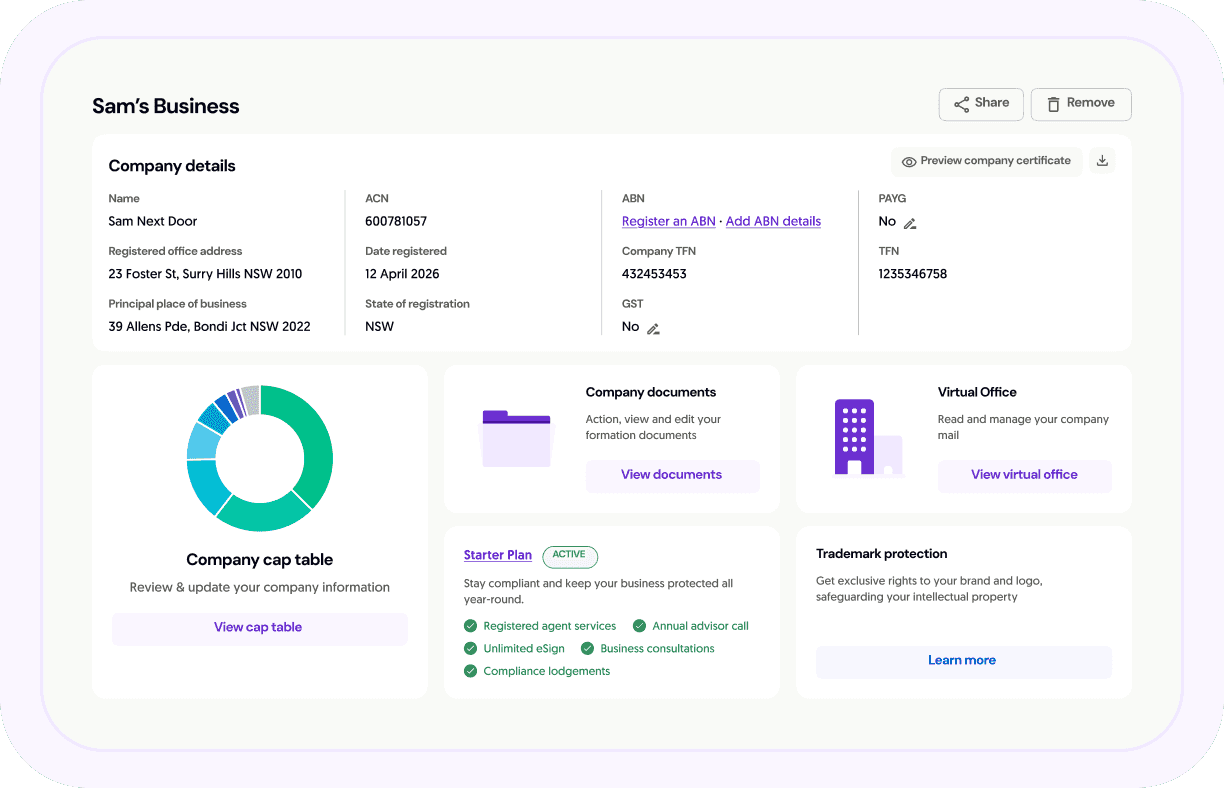Click the download certificate icon
The height and width of the screenshot is (788, 1224).
click(1102, 161)
